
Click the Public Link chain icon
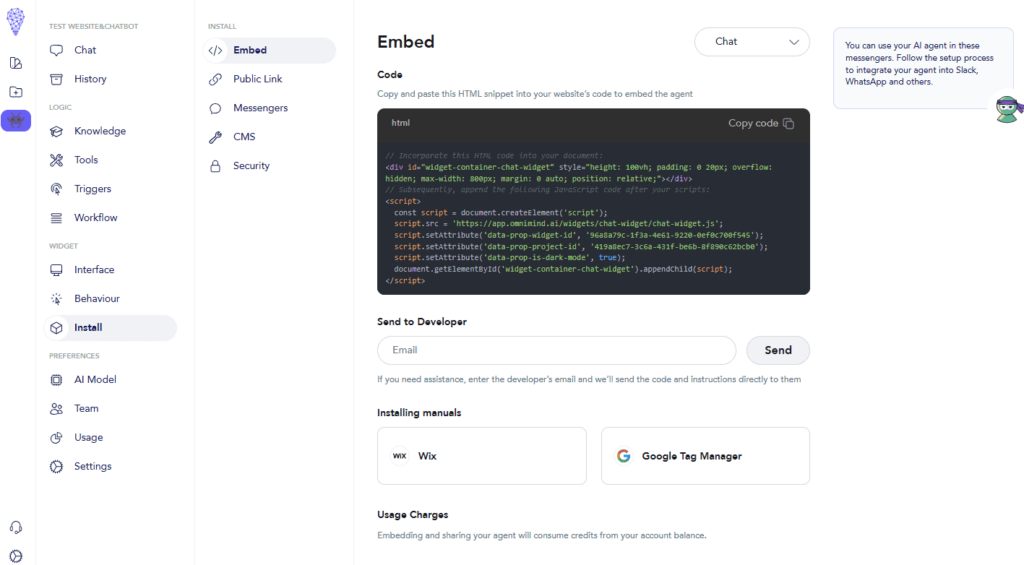(215, 79)
